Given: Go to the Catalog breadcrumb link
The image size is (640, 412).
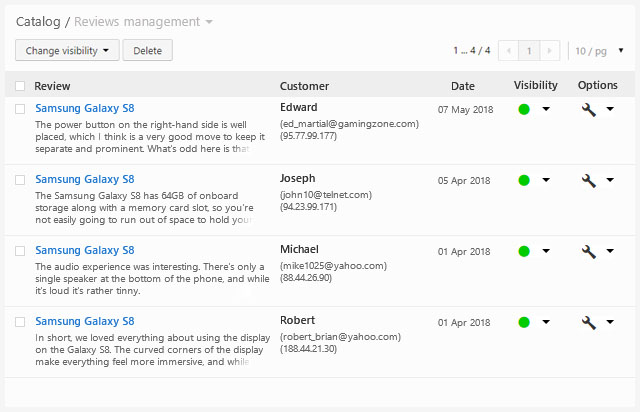Looking at the screenshot, I should [38, 21].
